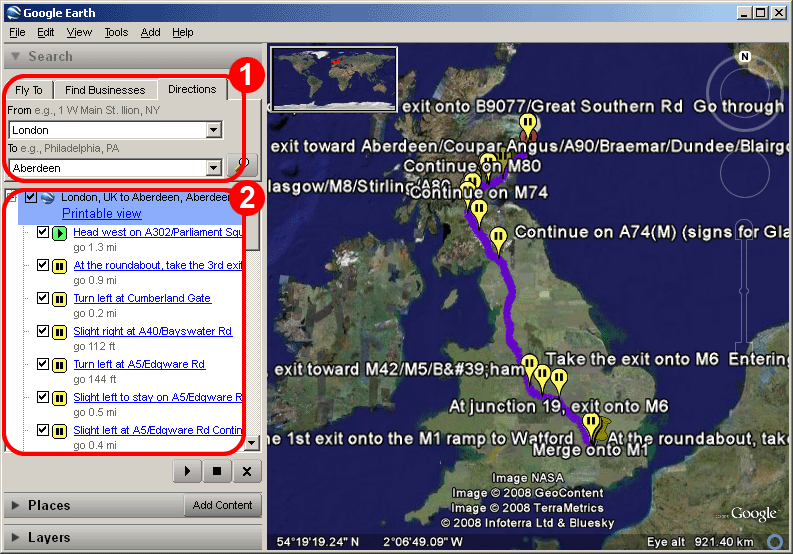Open the From London dropdown list
Image resolution: width=793 pixels, height=554 pixels.
213,130
